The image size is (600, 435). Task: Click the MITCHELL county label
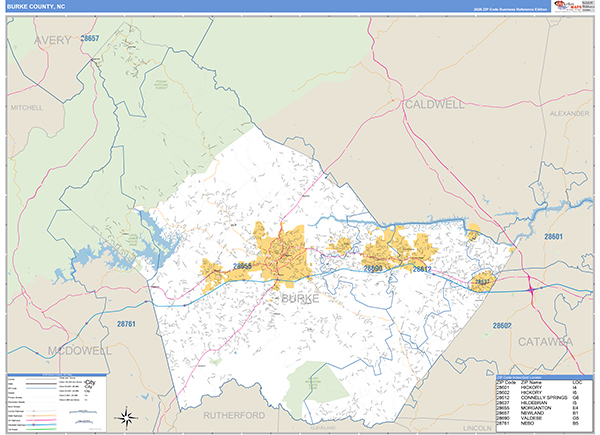pyautogui.click(x=27, y=108)
